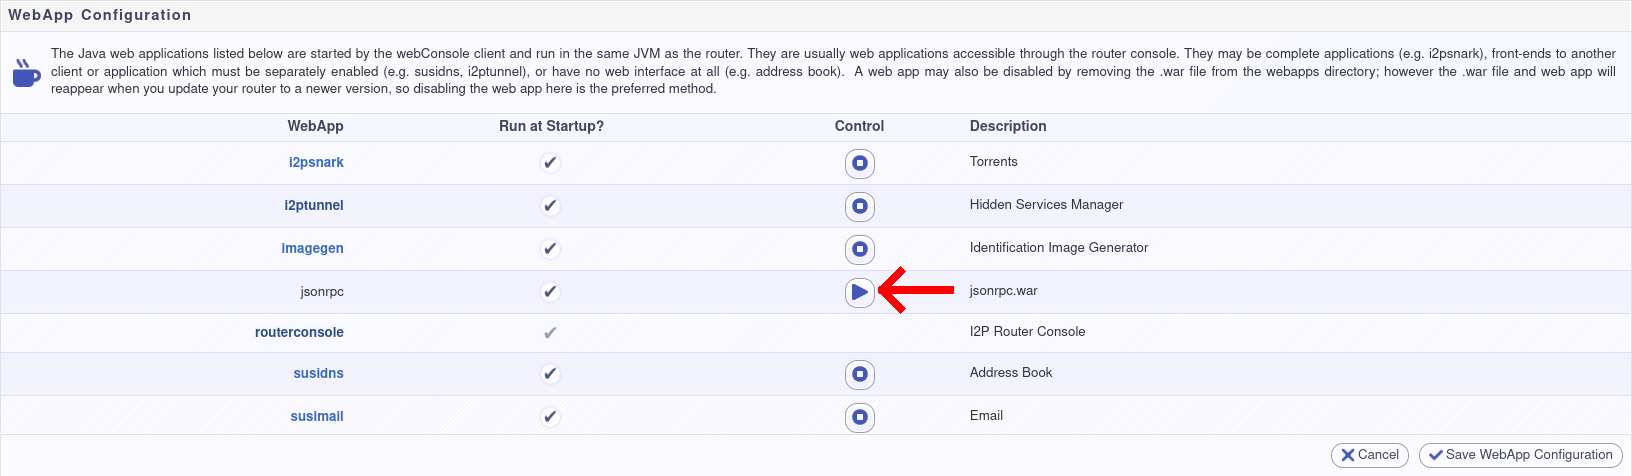Stop the susidns web app
The image size is (1632, 476).
[860, 374]
